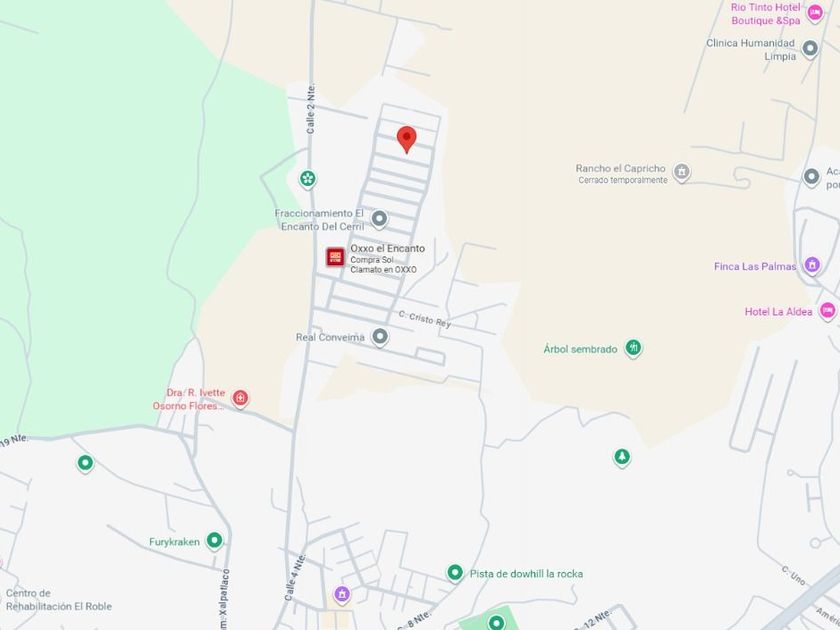Select the Hotel La Aldea label
The image size is (840, 630).
pos(778,312)
